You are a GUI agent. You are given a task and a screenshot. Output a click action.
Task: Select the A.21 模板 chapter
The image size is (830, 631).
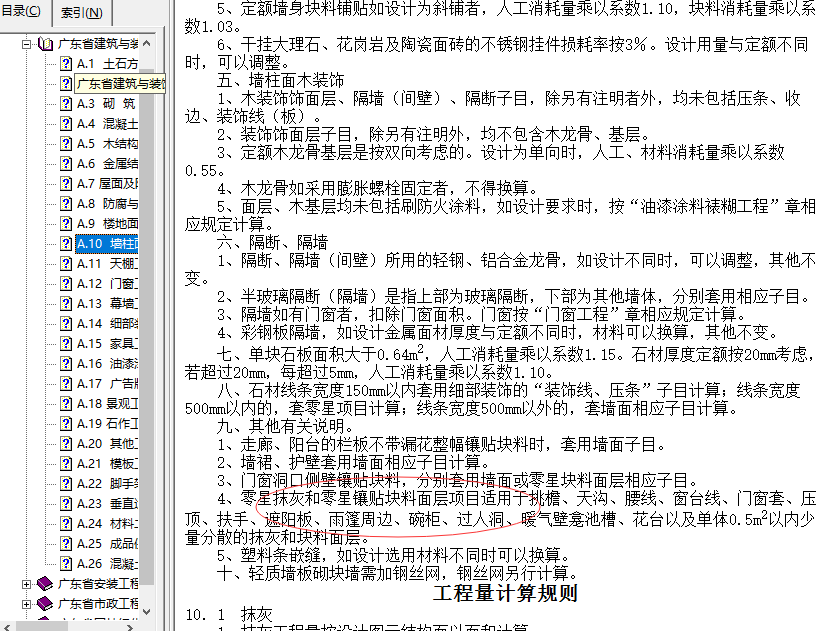tap(107, 464)
